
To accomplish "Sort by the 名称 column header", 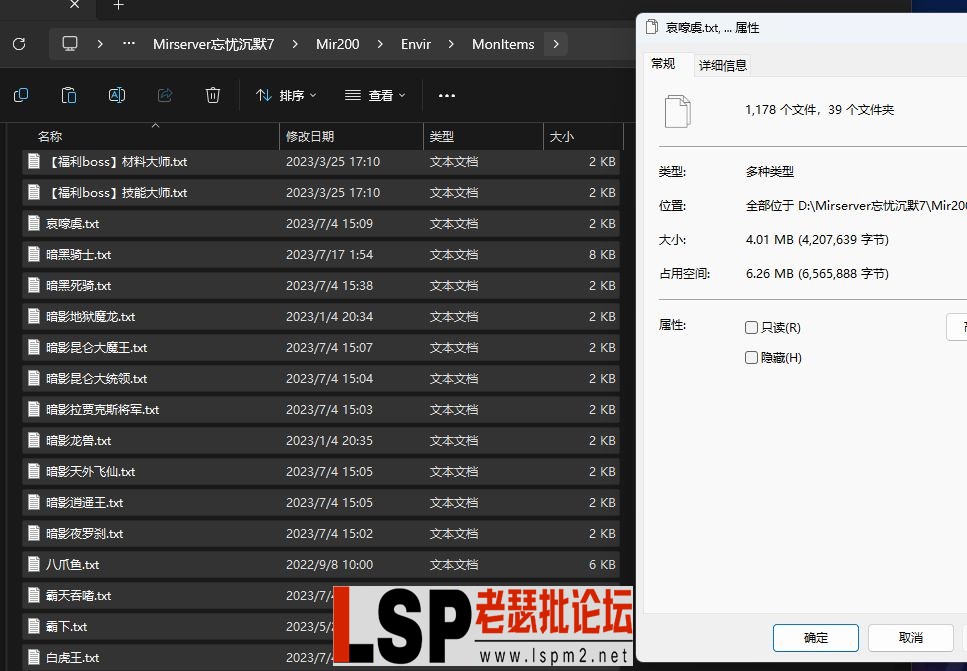I will (151, 136).
